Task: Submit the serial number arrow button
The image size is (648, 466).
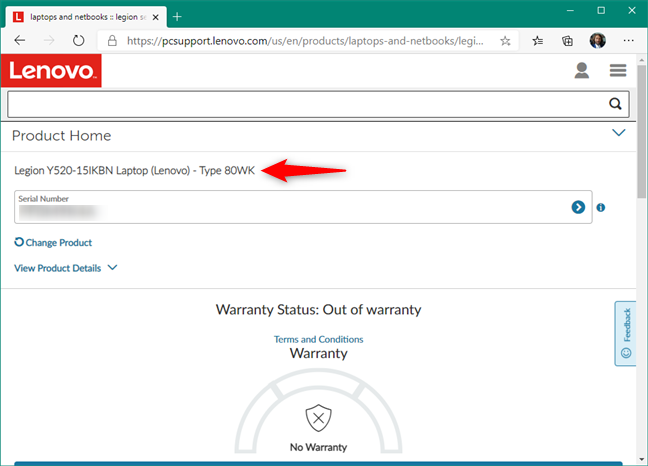Action: (x=578, y=207)
